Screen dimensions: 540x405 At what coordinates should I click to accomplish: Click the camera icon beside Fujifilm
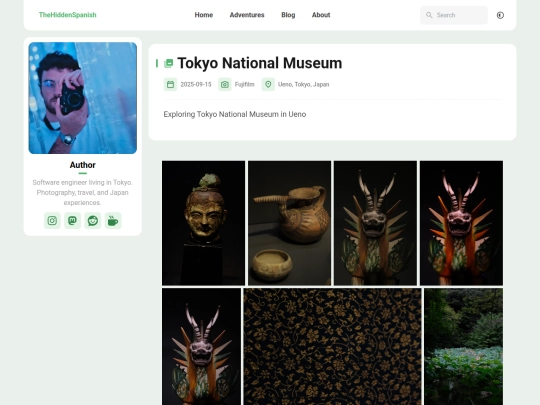(x=225, y=84)
